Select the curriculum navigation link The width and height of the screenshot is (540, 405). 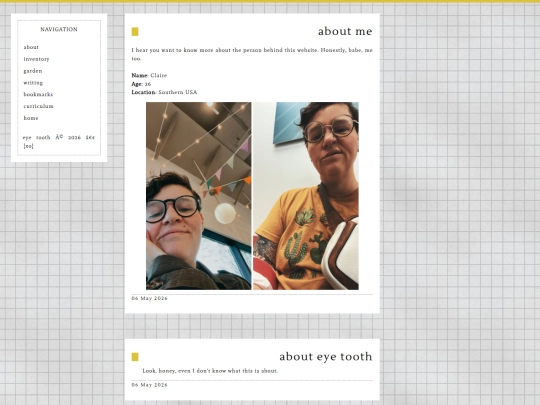[x=38, y=106]
